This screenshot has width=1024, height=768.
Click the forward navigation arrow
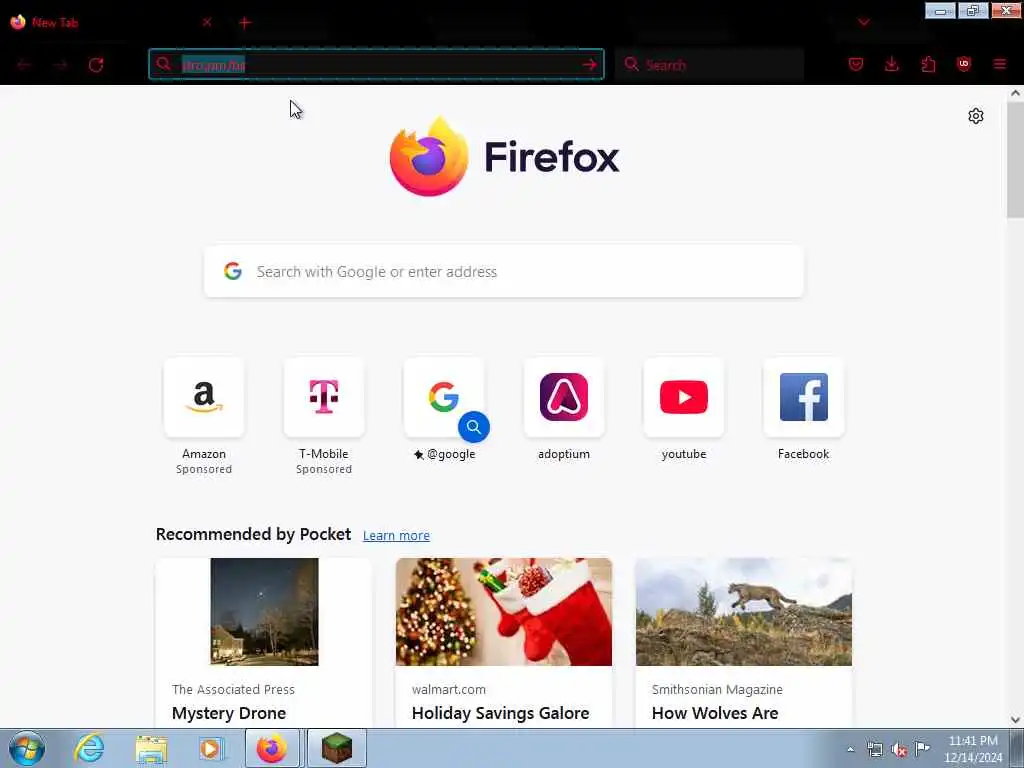click(61, 65)
